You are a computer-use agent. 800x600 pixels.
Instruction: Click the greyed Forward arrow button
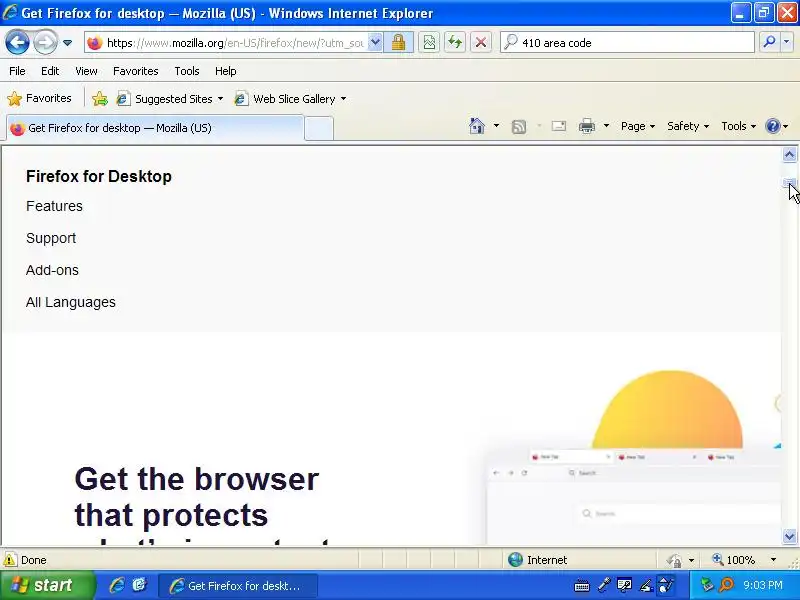coord(45,42)
